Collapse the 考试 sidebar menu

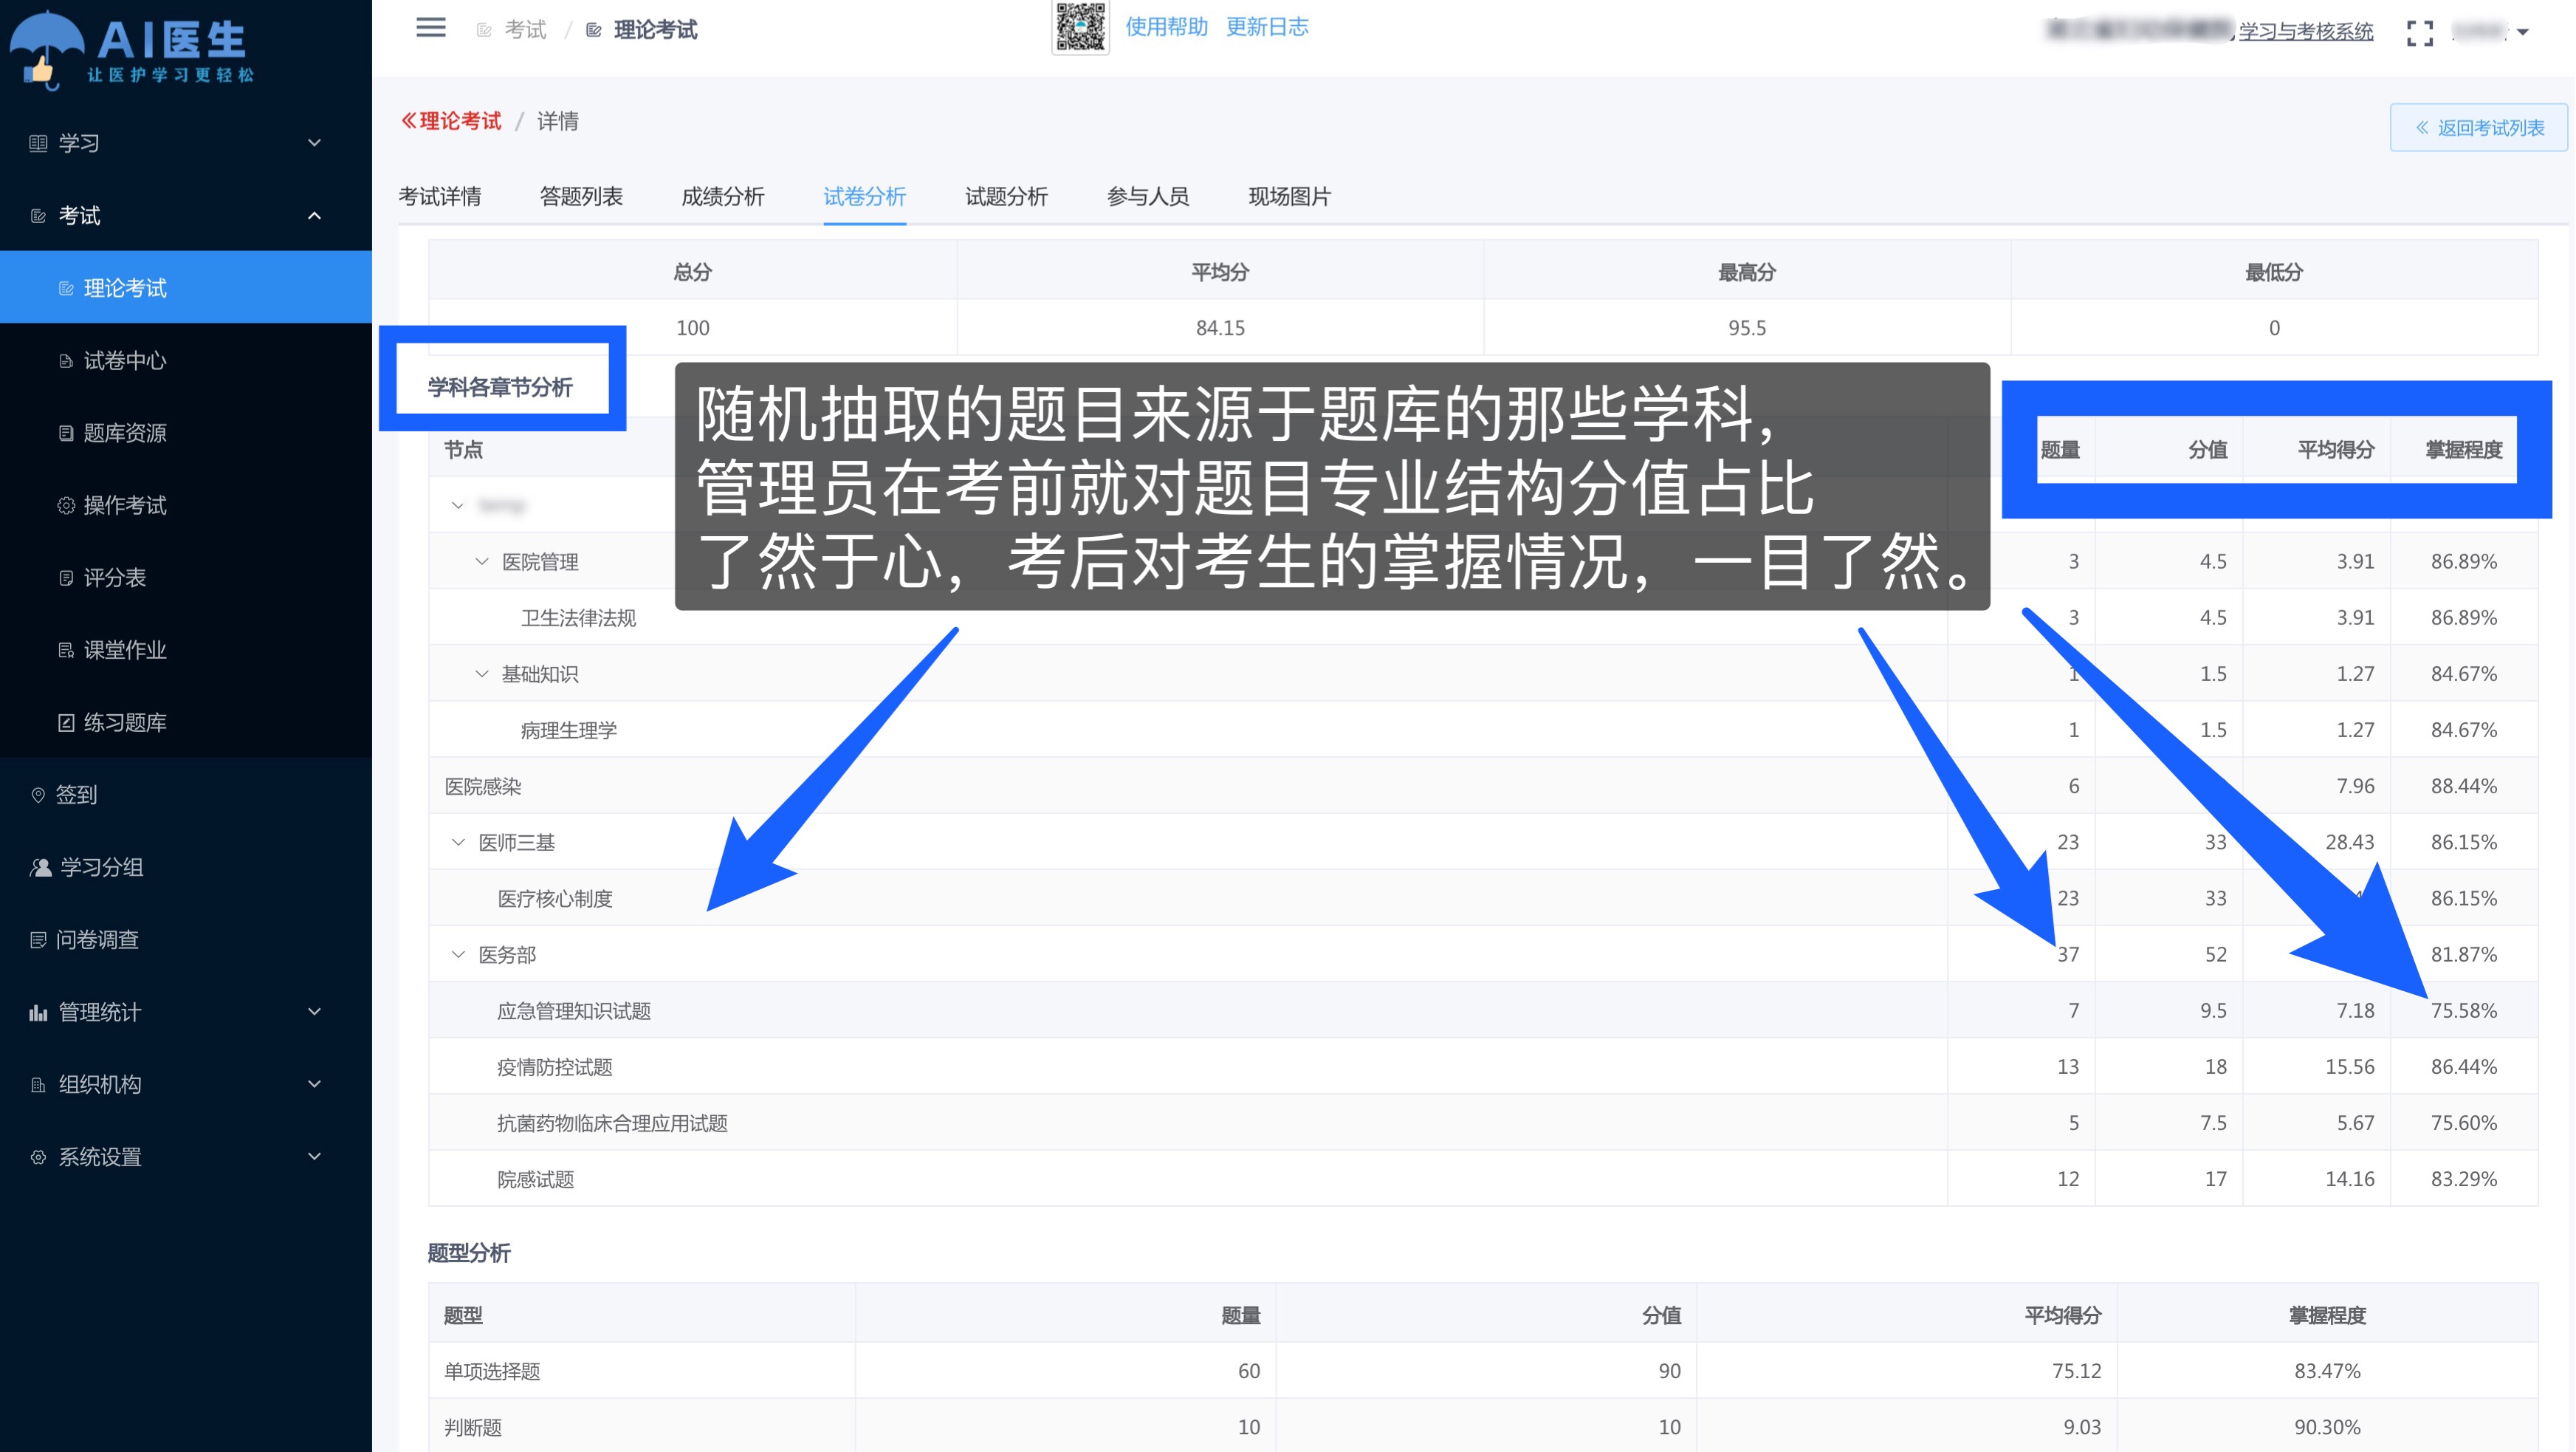[x=186, y=215]
